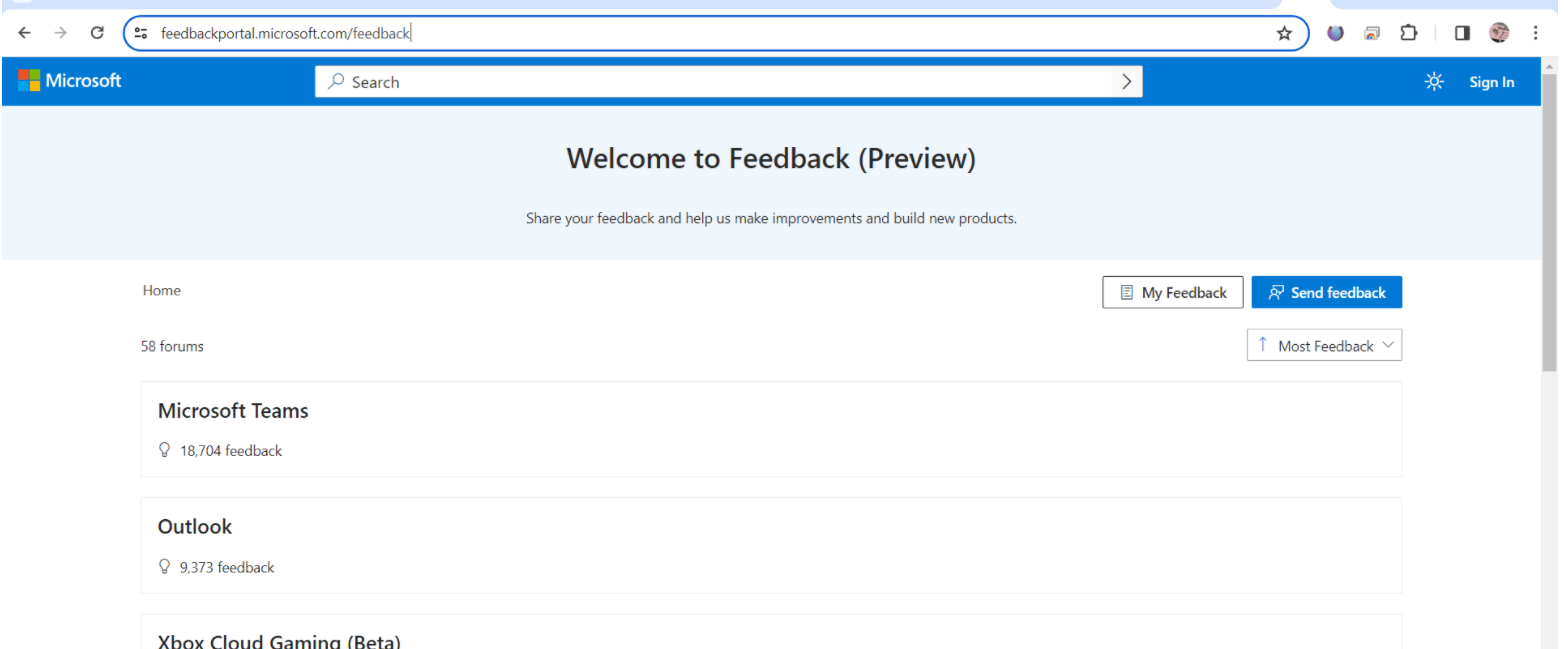Viewport: 1565px width, 649px height.
Task: Click the Send feedback button
Action: pos(1327,292)
